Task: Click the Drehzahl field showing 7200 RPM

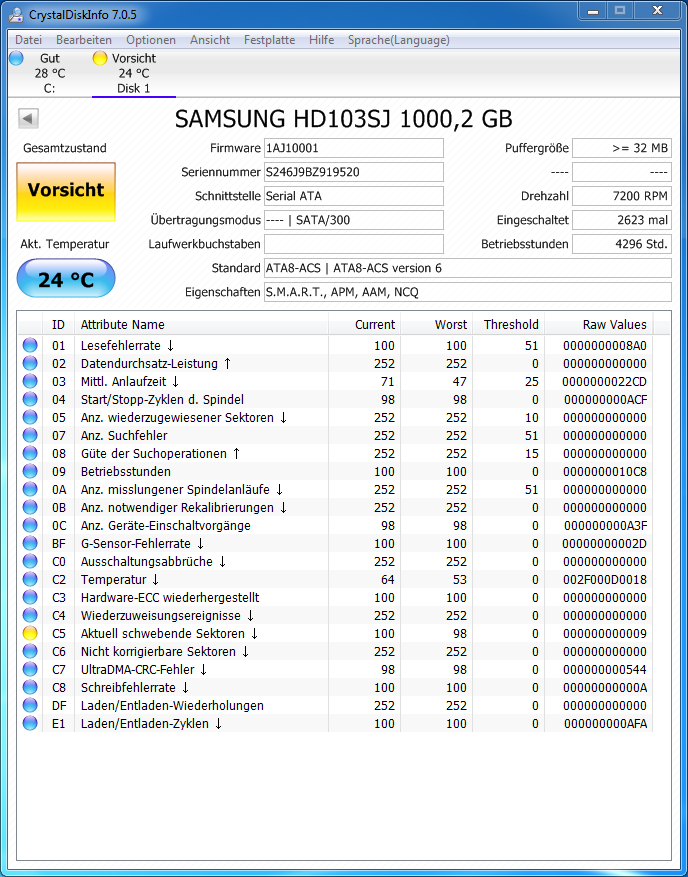Action: 622,196
